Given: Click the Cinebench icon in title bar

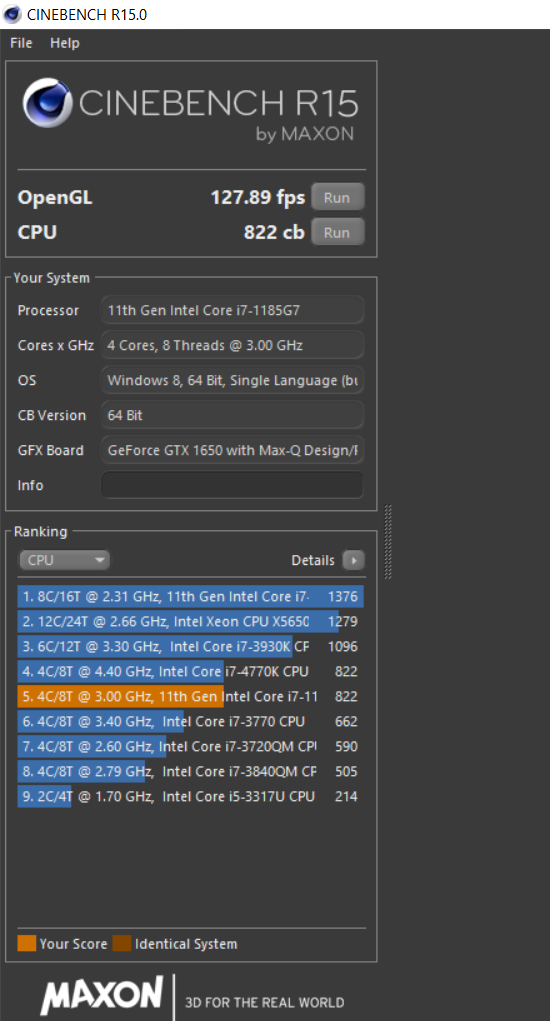Looking at the screenshot, I should (12, 14).
